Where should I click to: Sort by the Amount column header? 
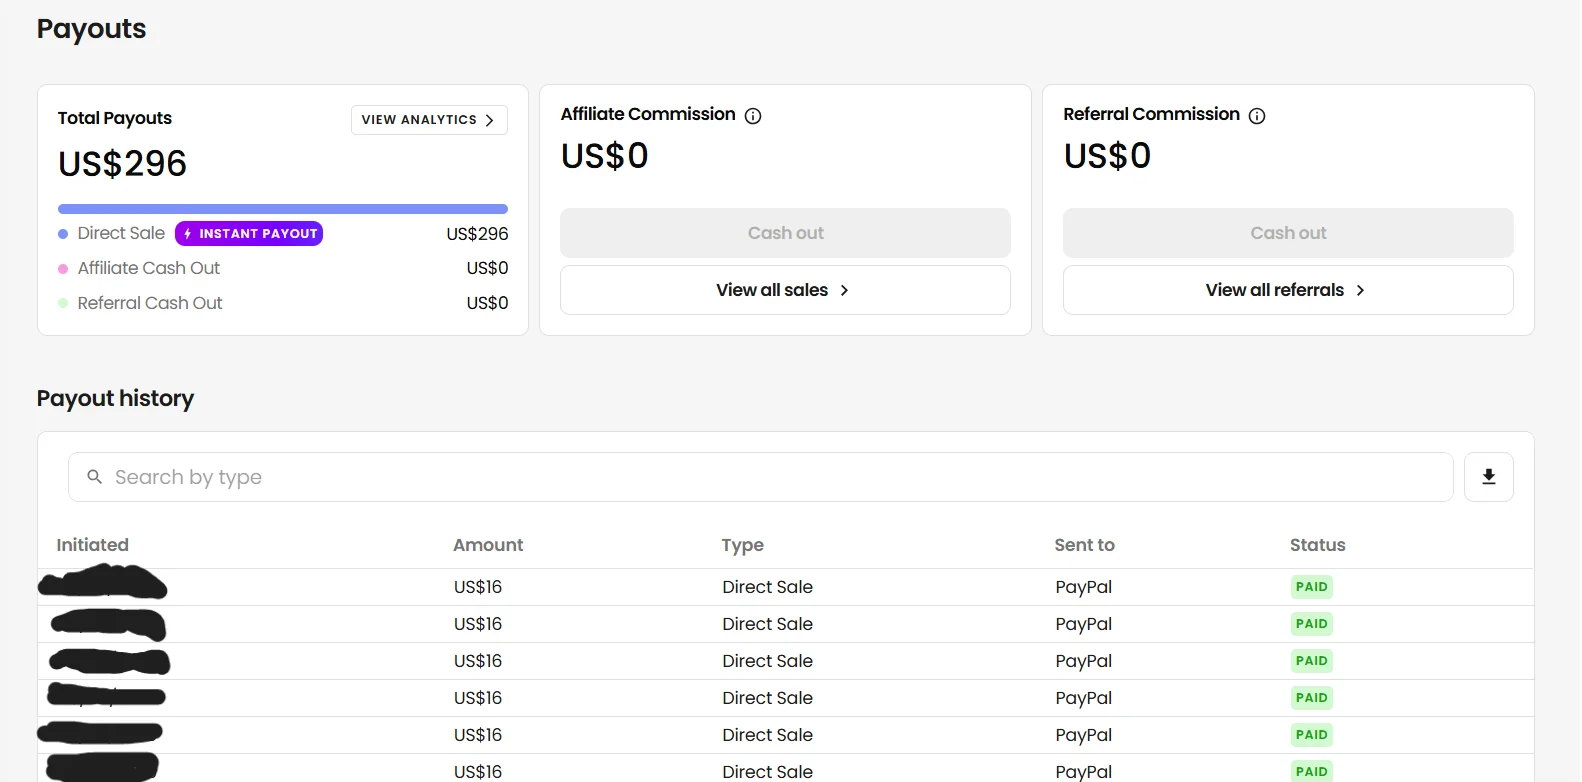pos(488,545)
